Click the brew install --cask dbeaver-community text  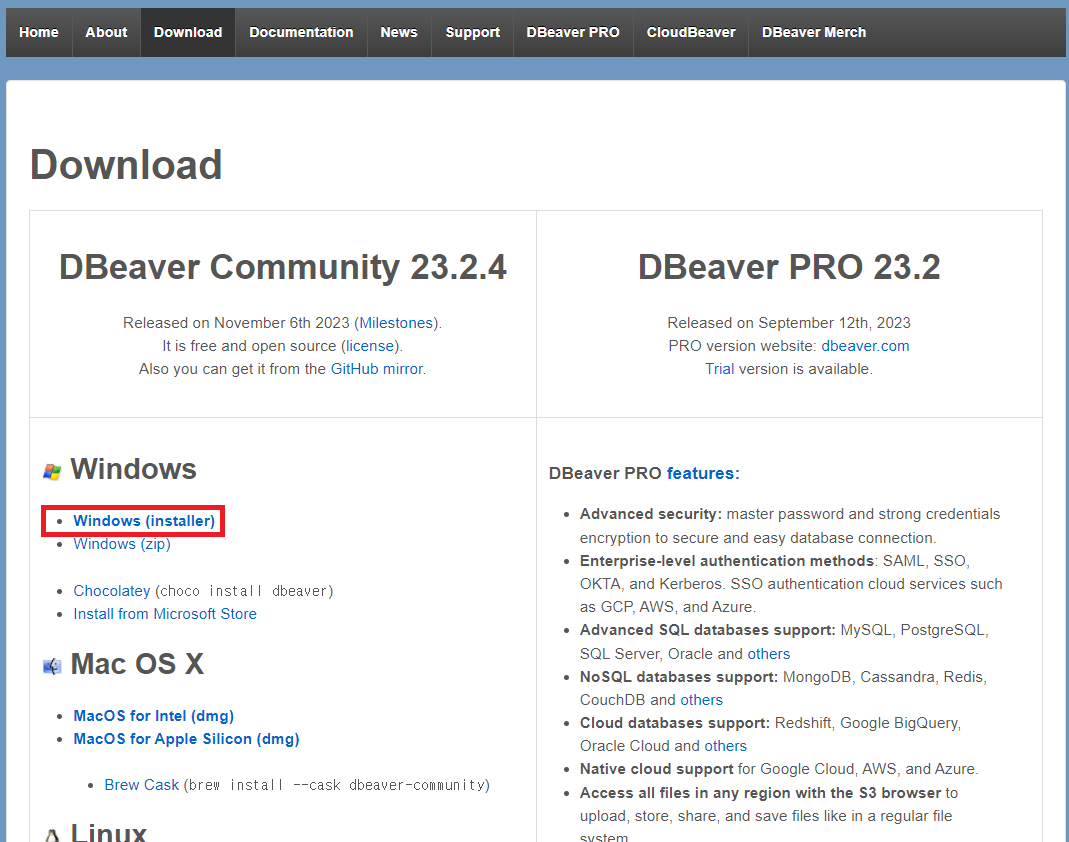[337, 785]
